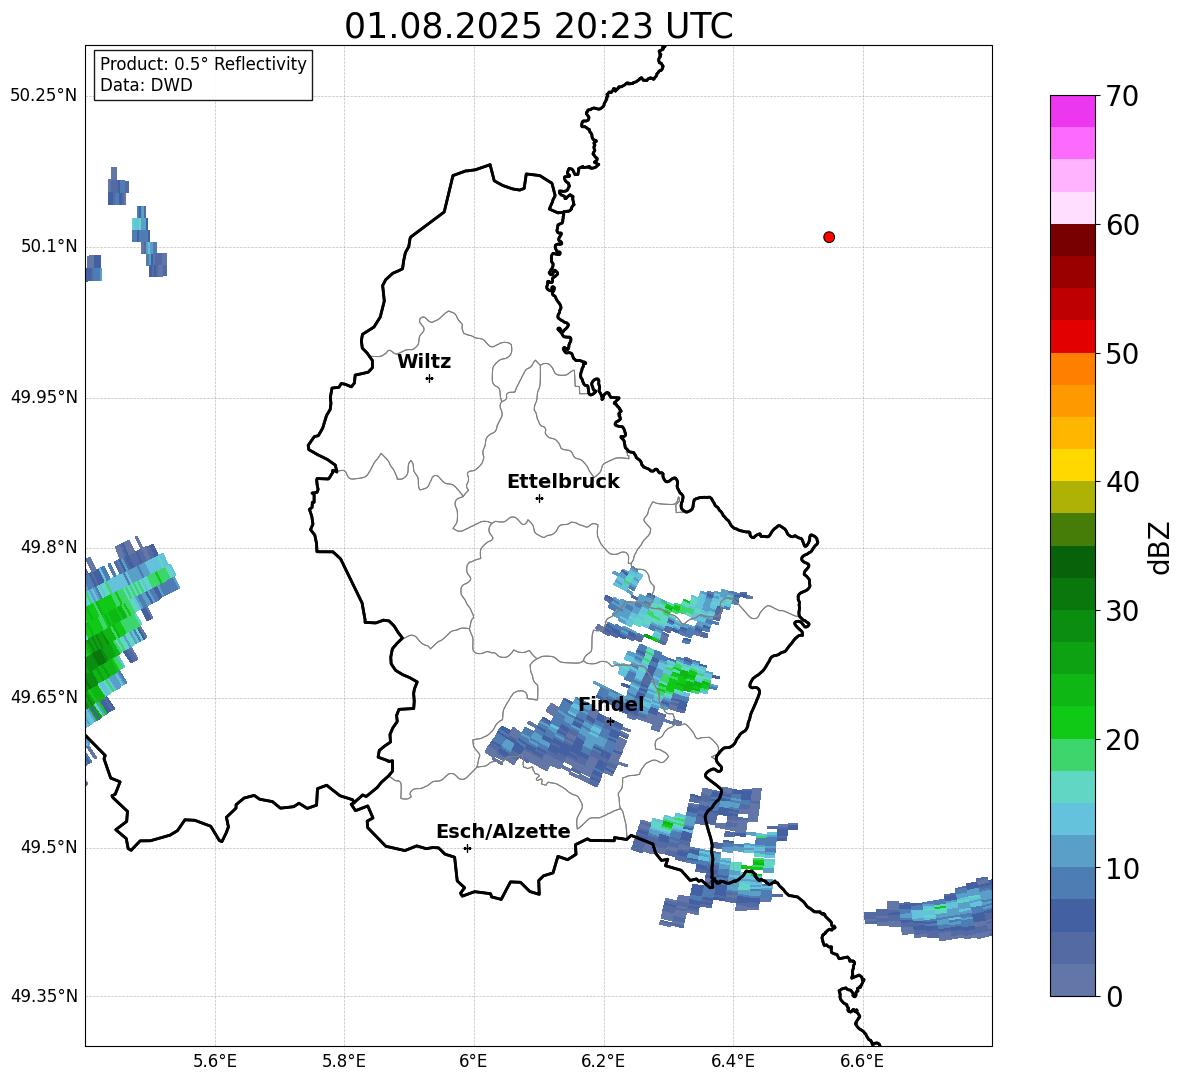Pick the yellow swatch just above 40 dBZ

pyautogui.click(x=1072, y=466)
